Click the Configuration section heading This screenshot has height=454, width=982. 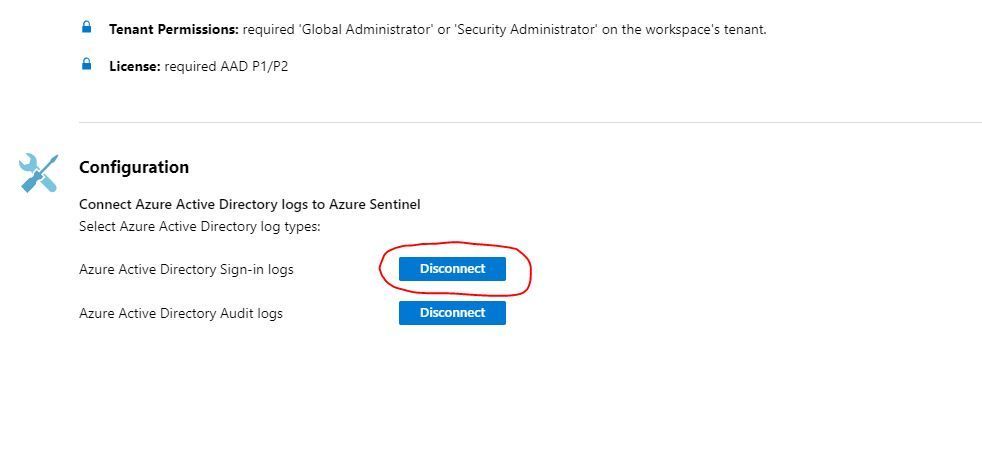coord(134,167)
